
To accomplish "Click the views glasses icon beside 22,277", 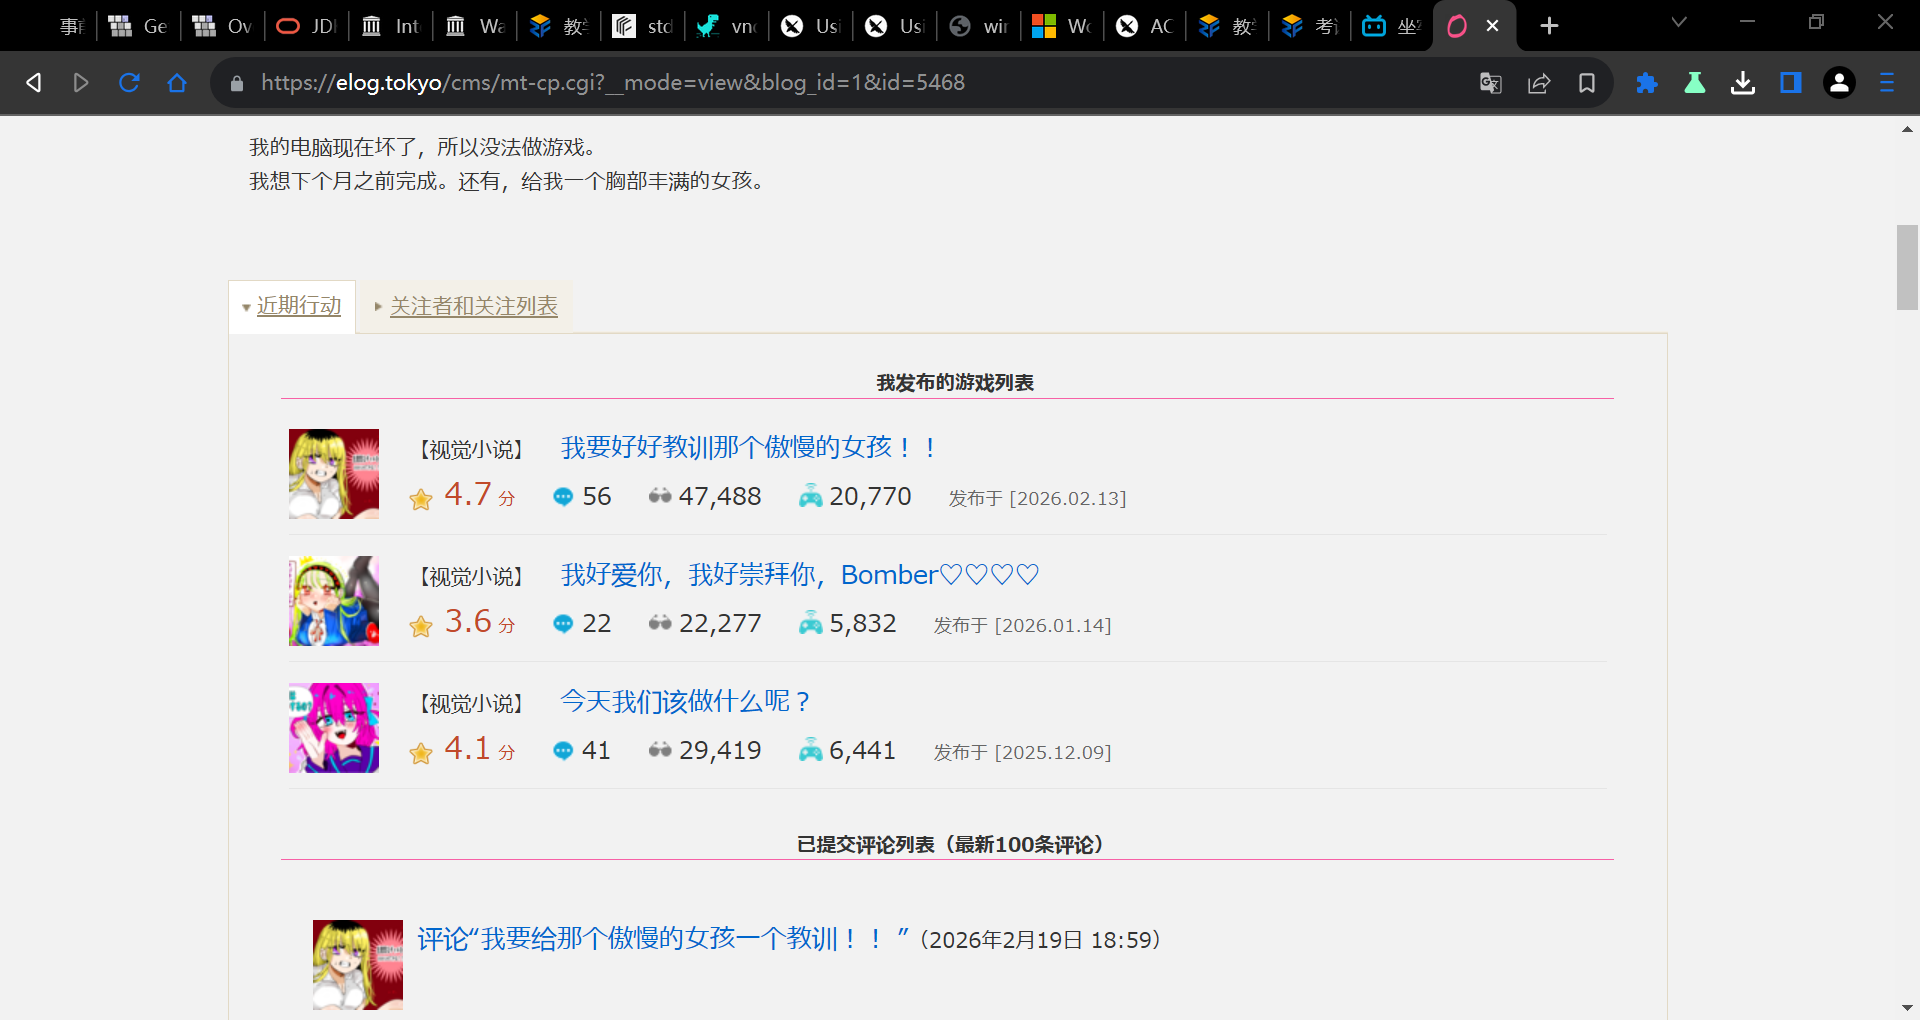I will coord(660,622).
